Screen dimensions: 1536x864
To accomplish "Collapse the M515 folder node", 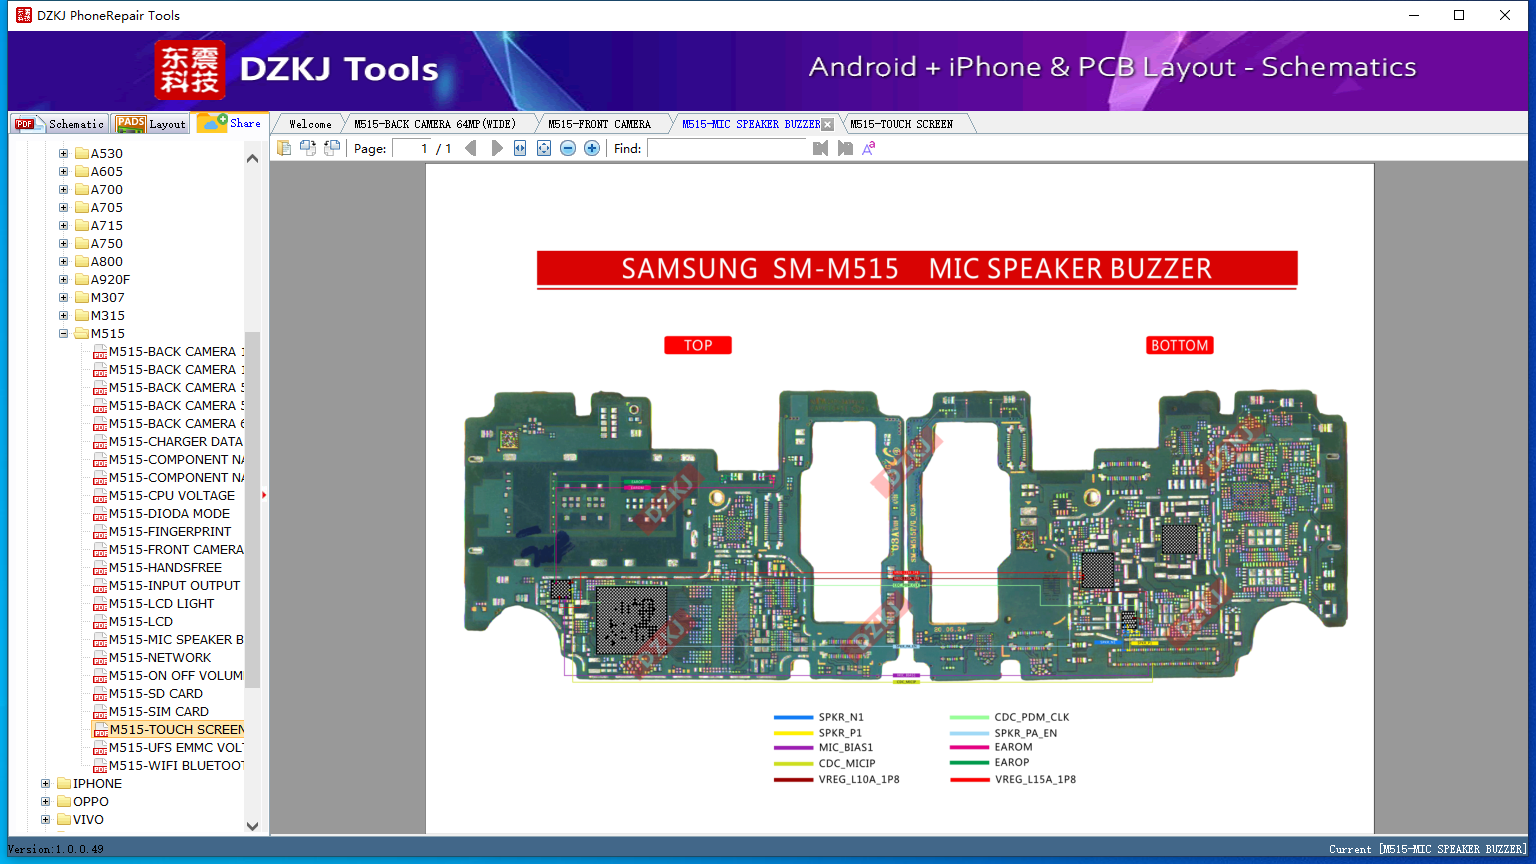I will click(63, 334).
